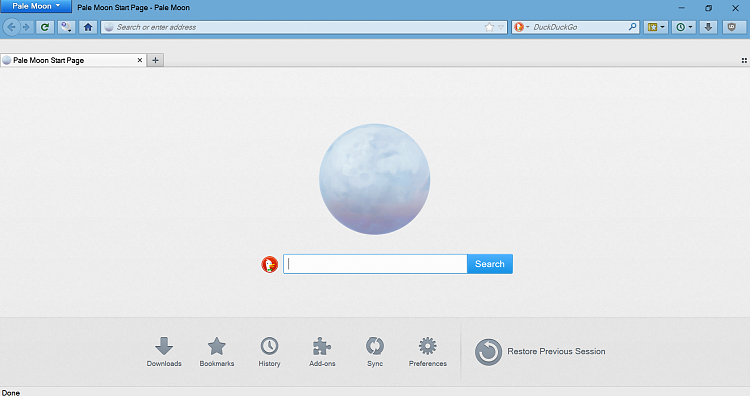Image resolution: width=750 pixels, height=396 pixels.
Task: Click the large Pale Moon logo image
Action: click(375, 179)
